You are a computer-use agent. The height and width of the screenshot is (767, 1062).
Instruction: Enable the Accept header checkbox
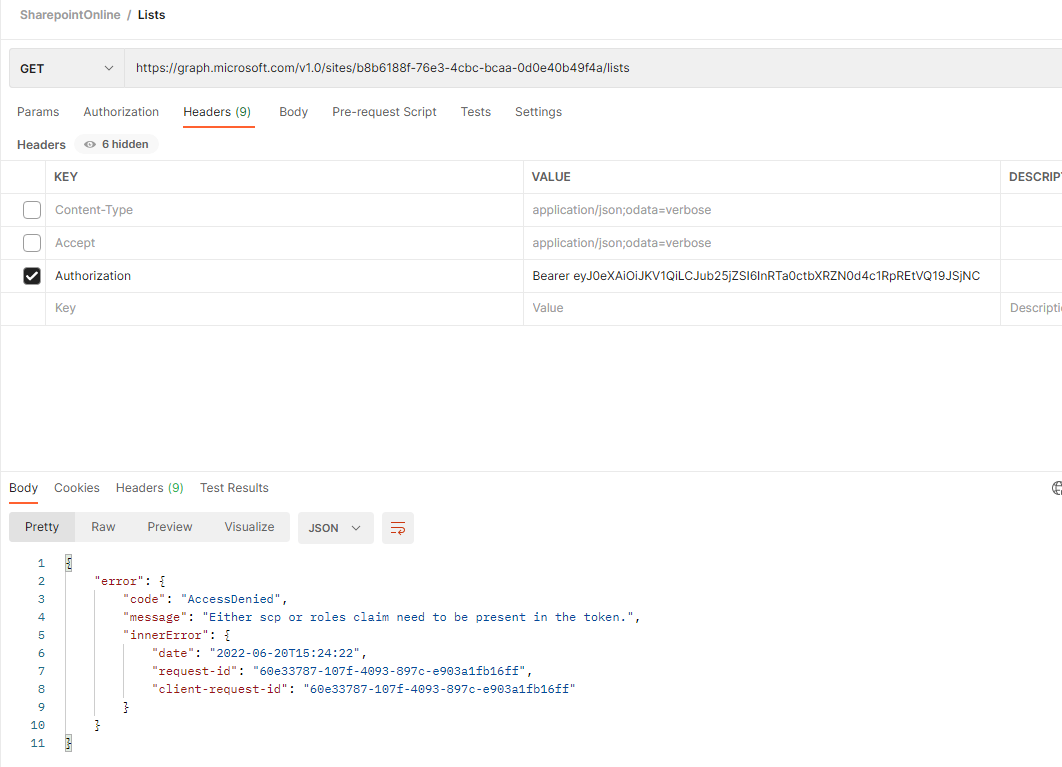(31, 242)
